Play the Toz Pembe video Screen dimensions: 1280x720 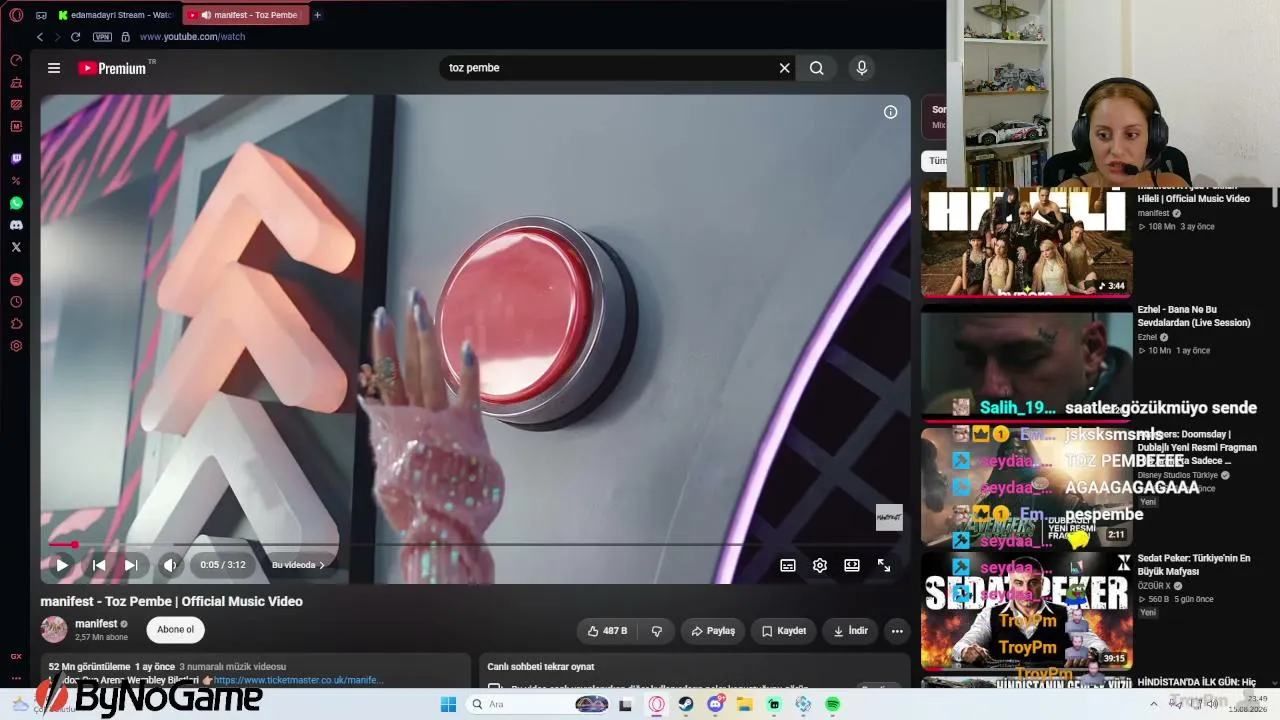(62, 565)
